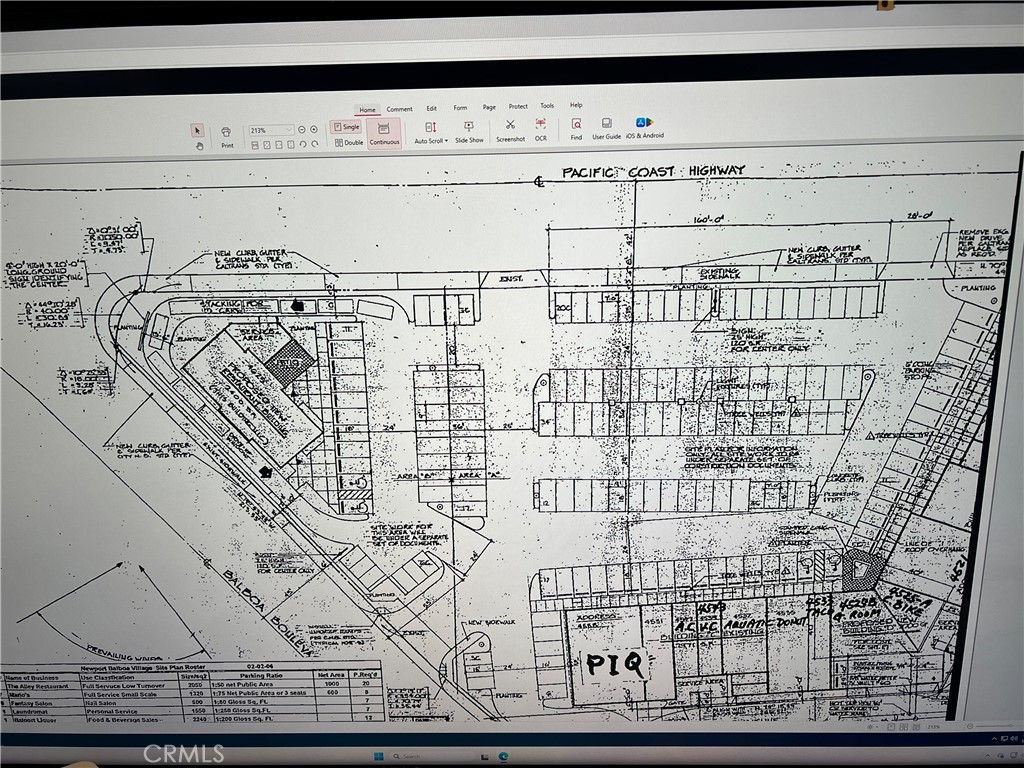
Task: Open the 213% zoom level dropdown
Action: pyautogui.click(x=271, y=131)
